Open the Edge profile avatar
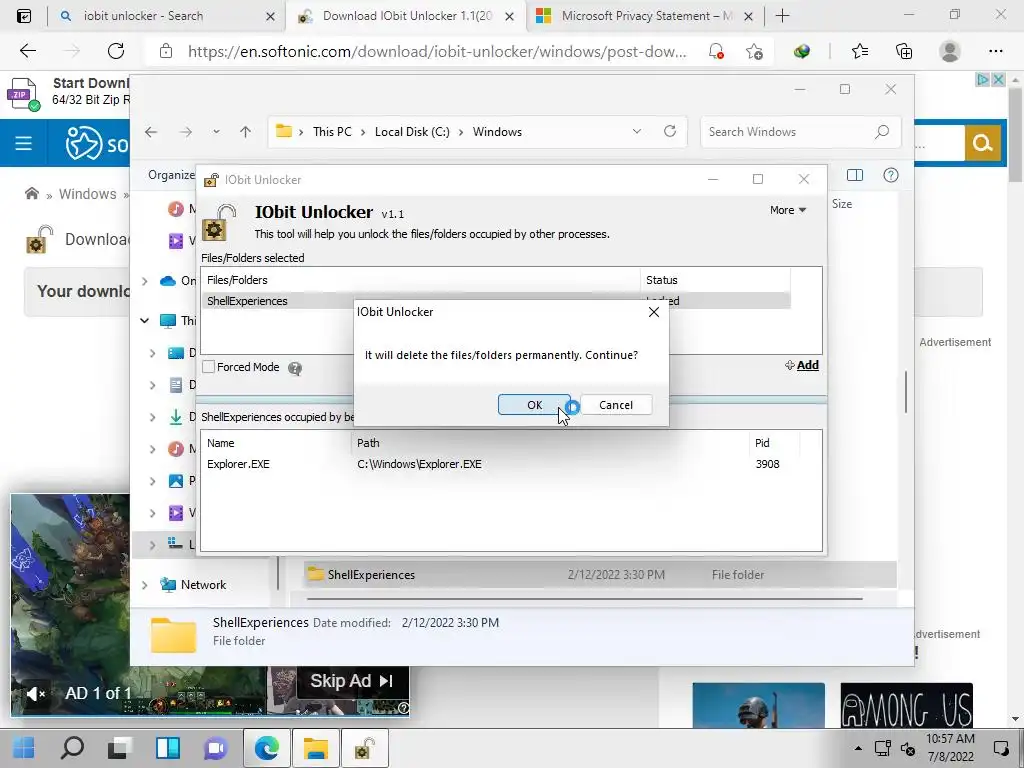This screenshot has width=1024, height=768. (x=950, y=51)
